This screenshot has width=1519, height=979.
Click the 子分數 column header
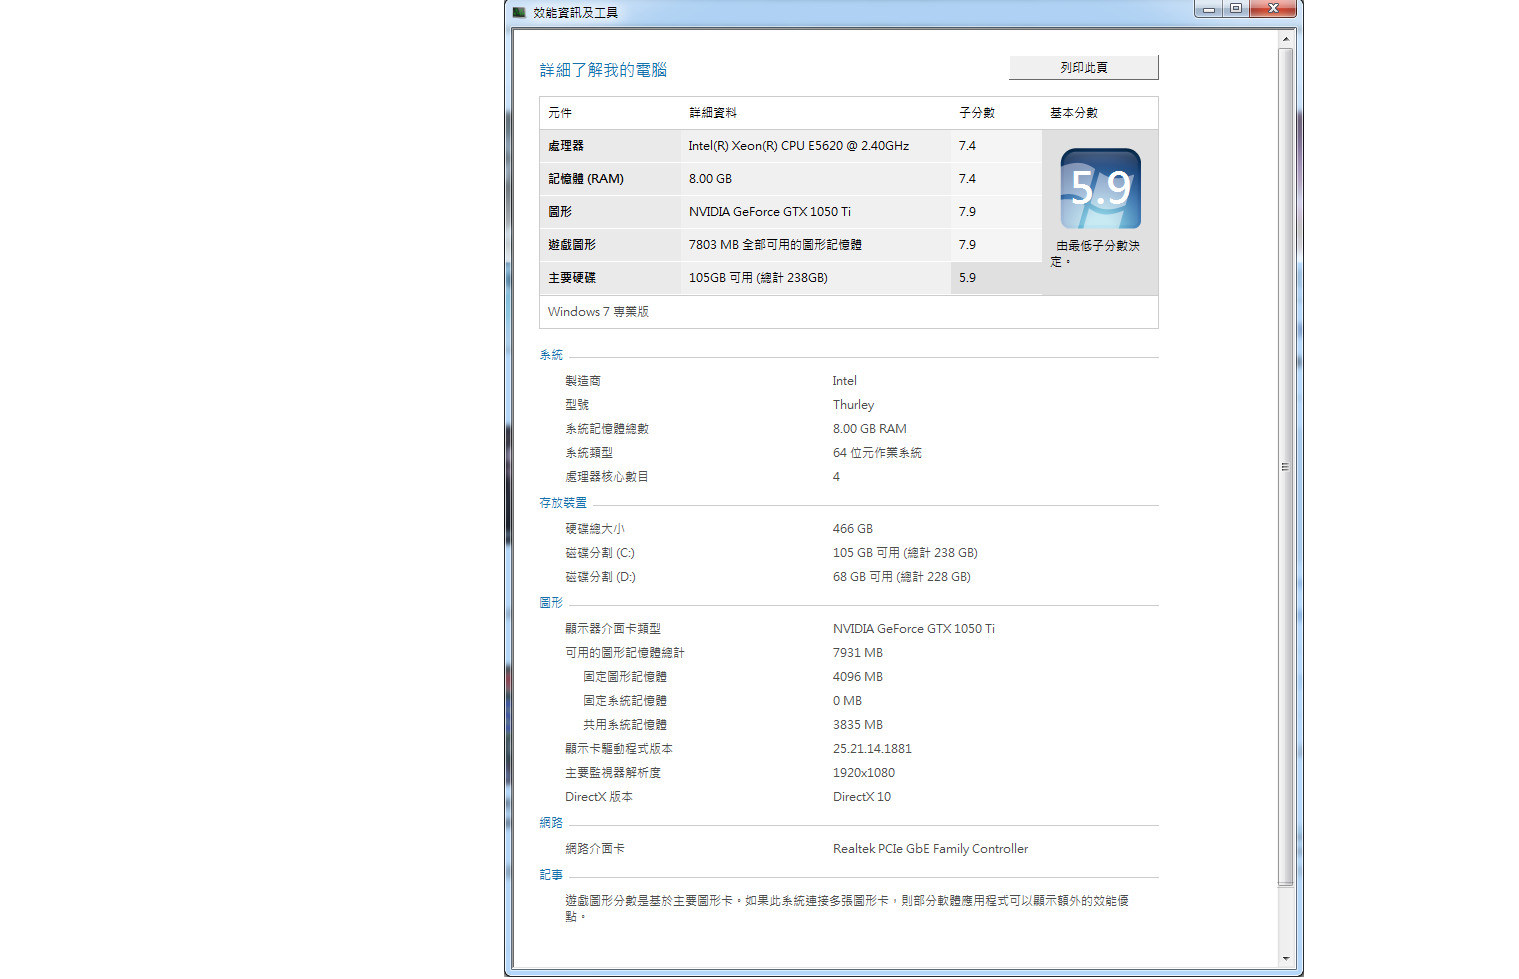976,113
